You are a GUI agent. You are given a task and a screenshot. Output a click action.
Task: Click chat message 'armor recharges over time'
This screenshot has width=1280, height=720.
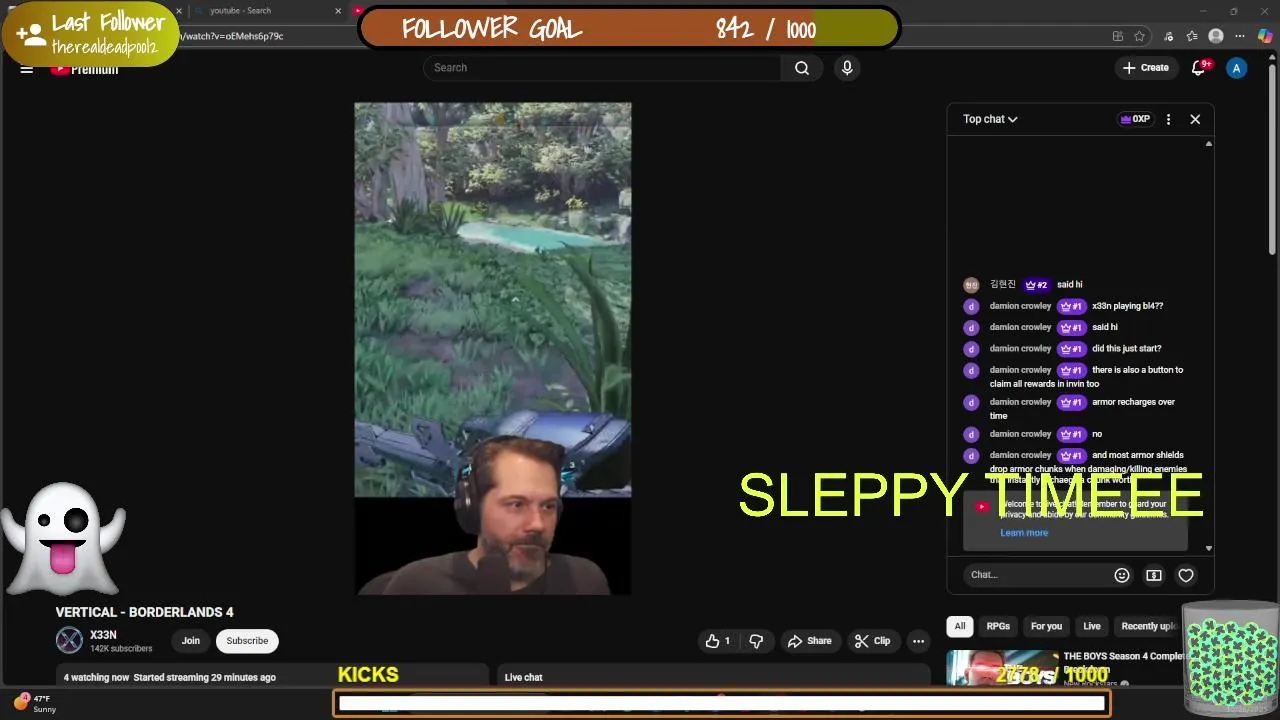pos(1082,408)
